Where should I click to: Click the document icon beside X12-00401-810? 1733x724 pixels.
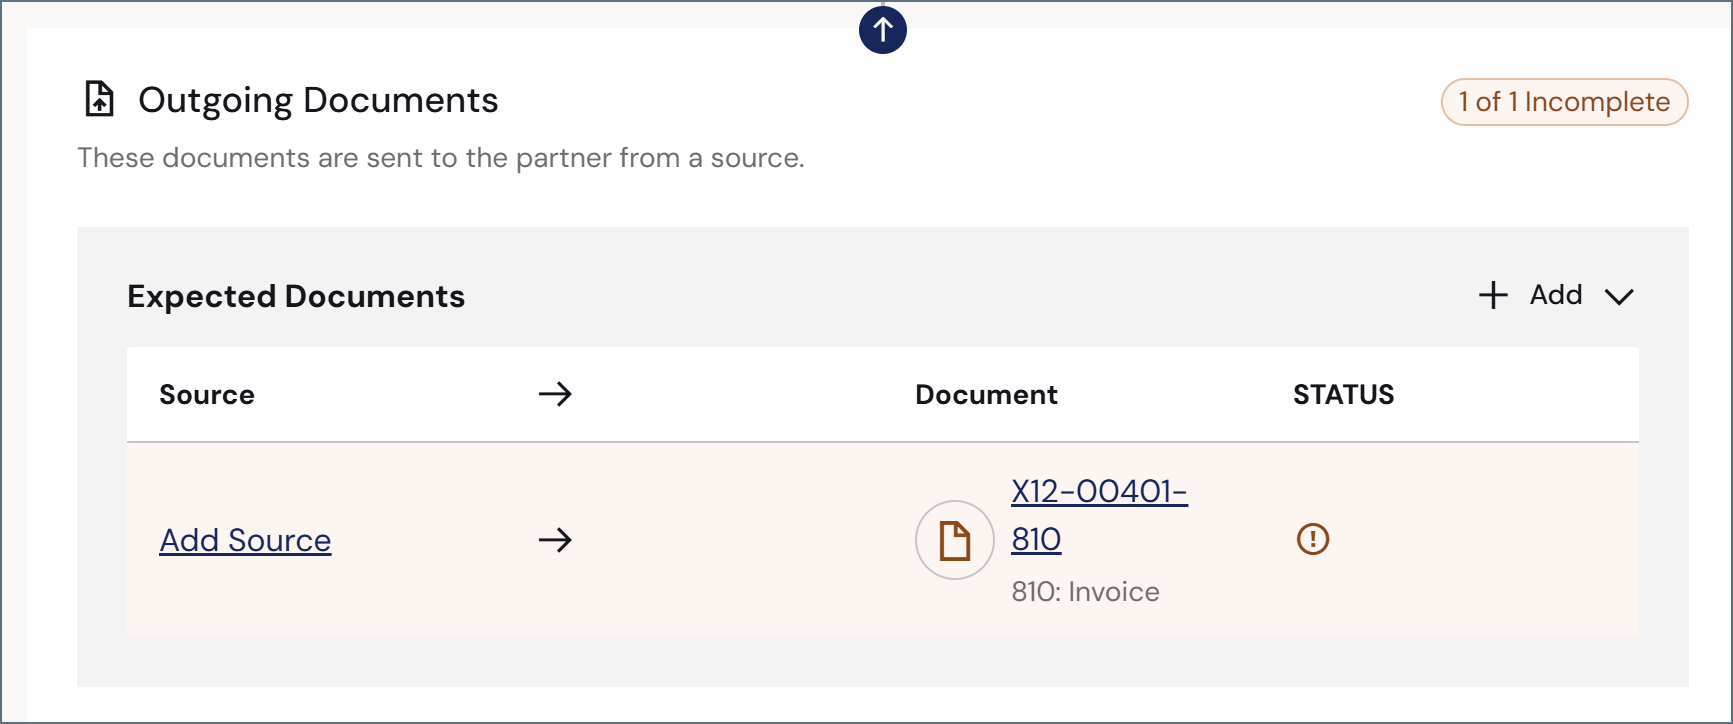coord(955,540)
